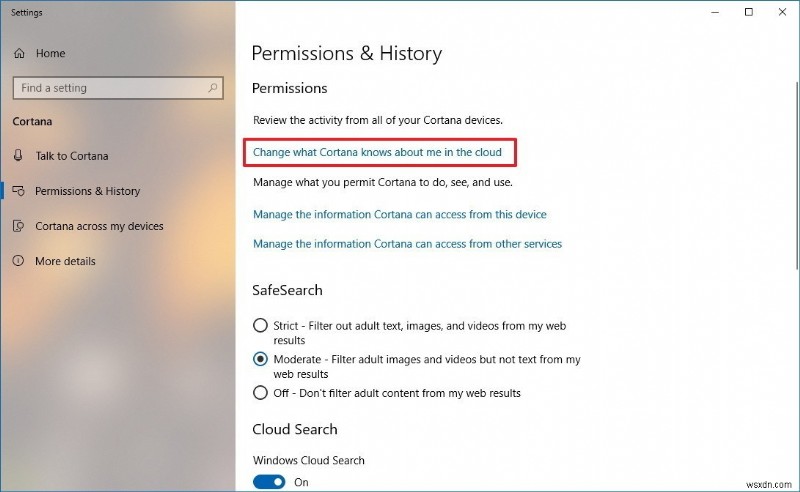Image resolution: width=800 pixels, height=492 pixels.
Task: Open Talk to Cortana settings page
Action: coord(72,156)
